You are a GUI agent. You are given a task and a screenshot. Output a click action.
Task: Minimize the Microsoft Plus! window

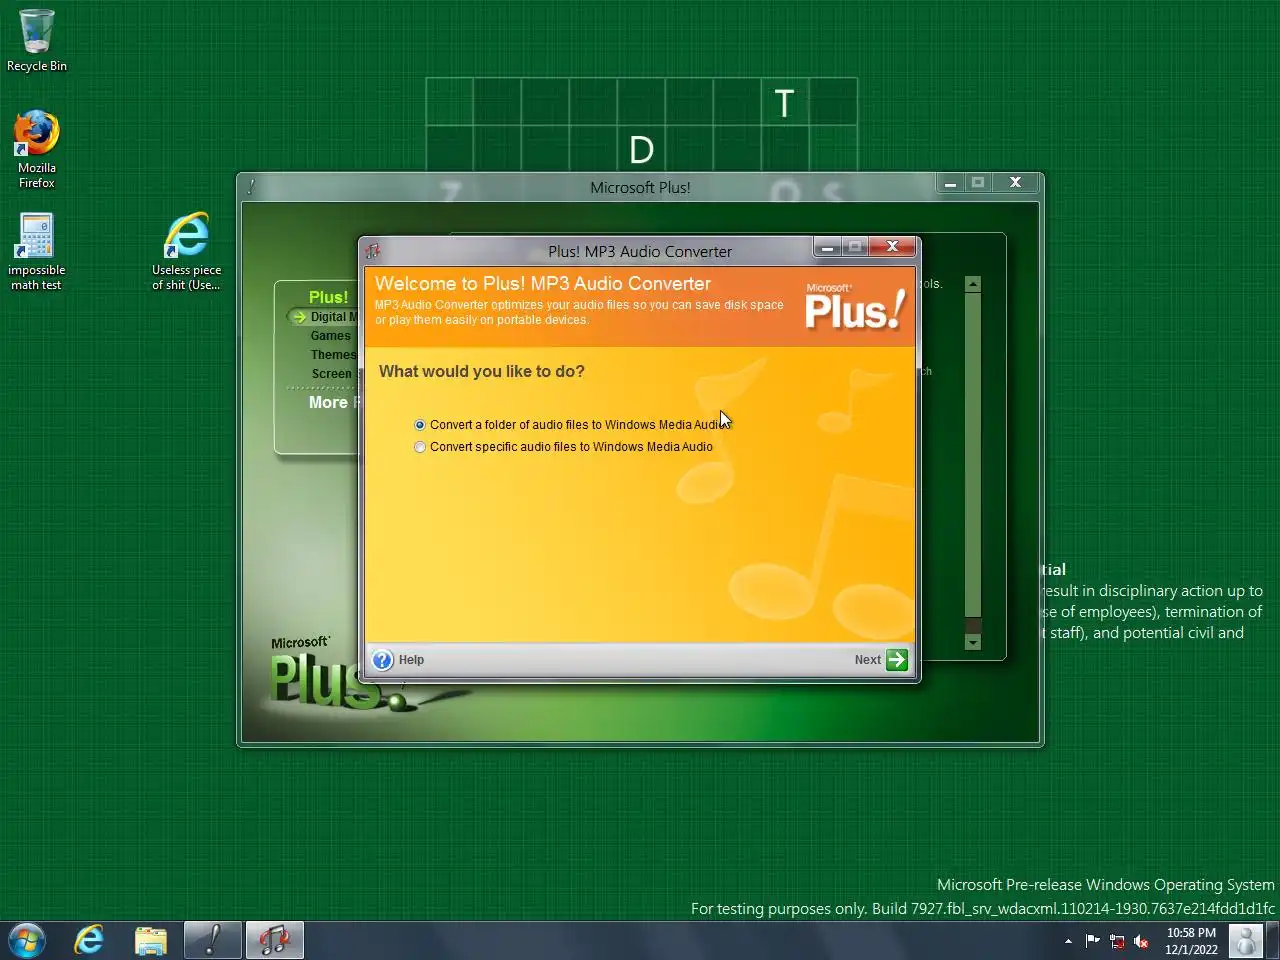(x=950, y=183)
